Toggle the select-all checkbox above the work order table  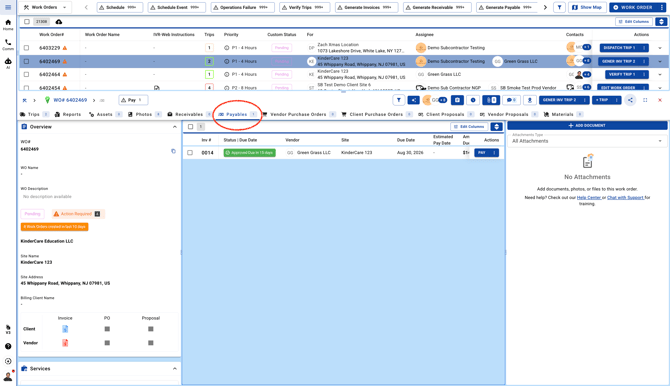(26, 22)
